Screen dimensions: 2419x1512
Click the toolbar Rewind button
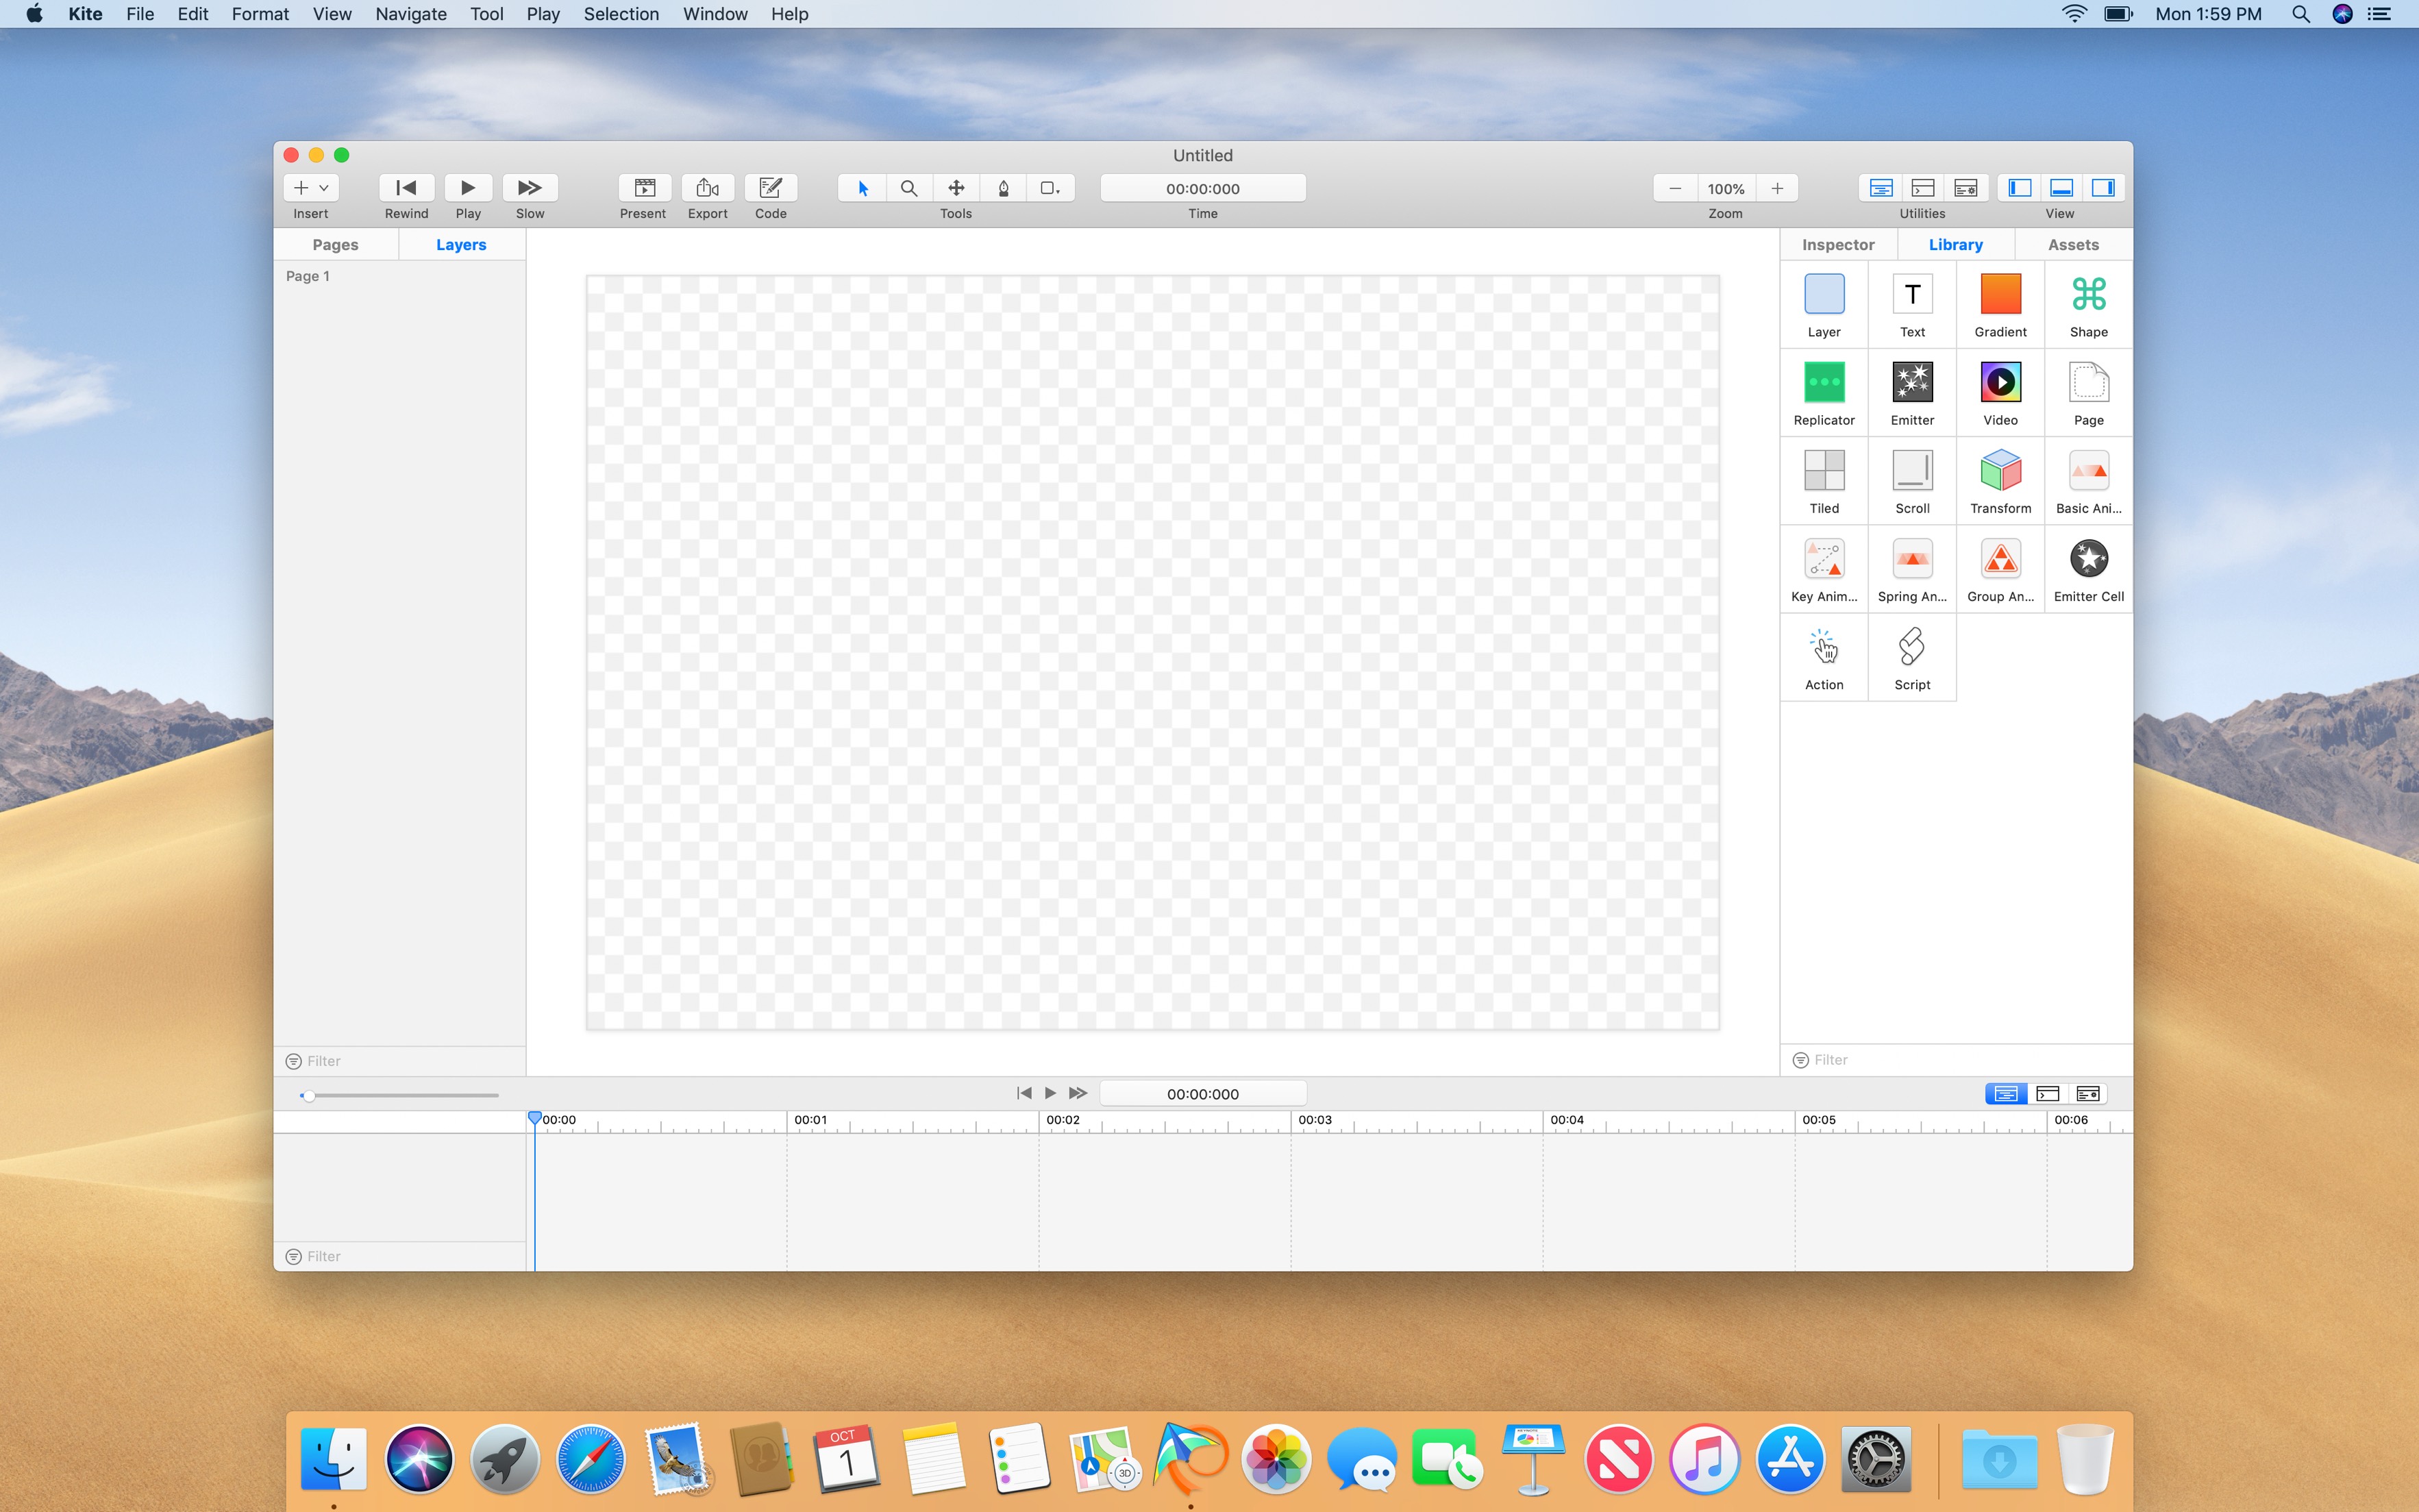(x=406, y=188)
